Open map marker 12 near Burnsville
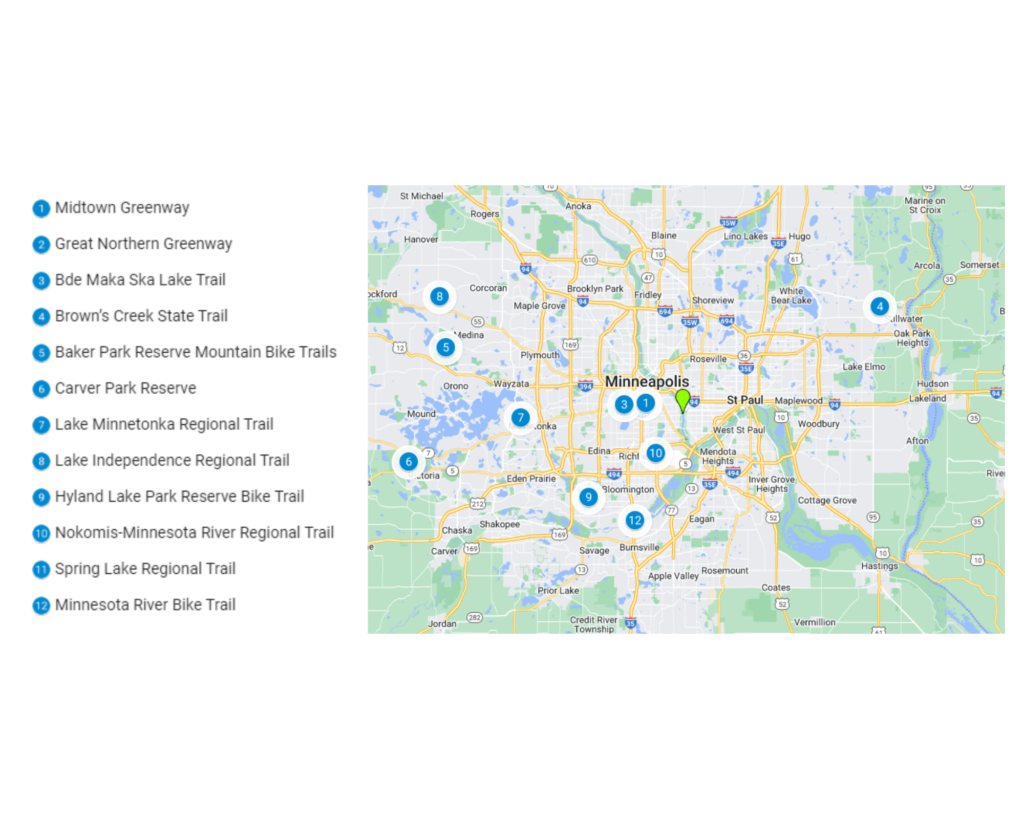 [x=634, y=520]
